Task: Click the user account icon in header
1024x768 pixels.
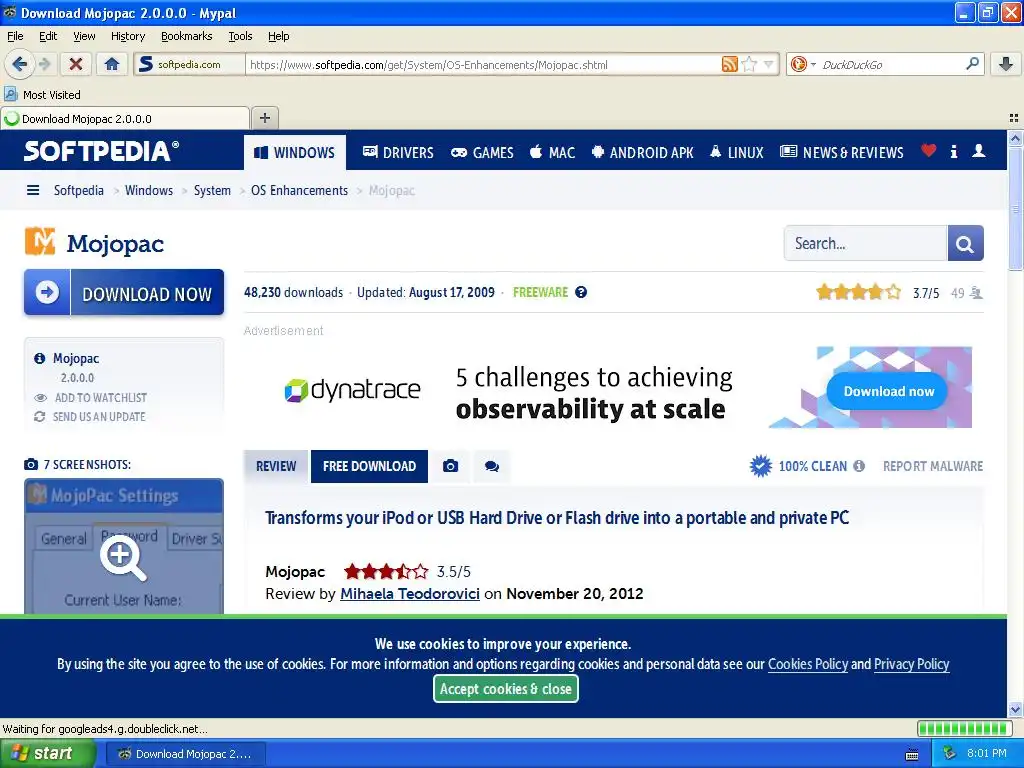Action: [x=978, y=151]
